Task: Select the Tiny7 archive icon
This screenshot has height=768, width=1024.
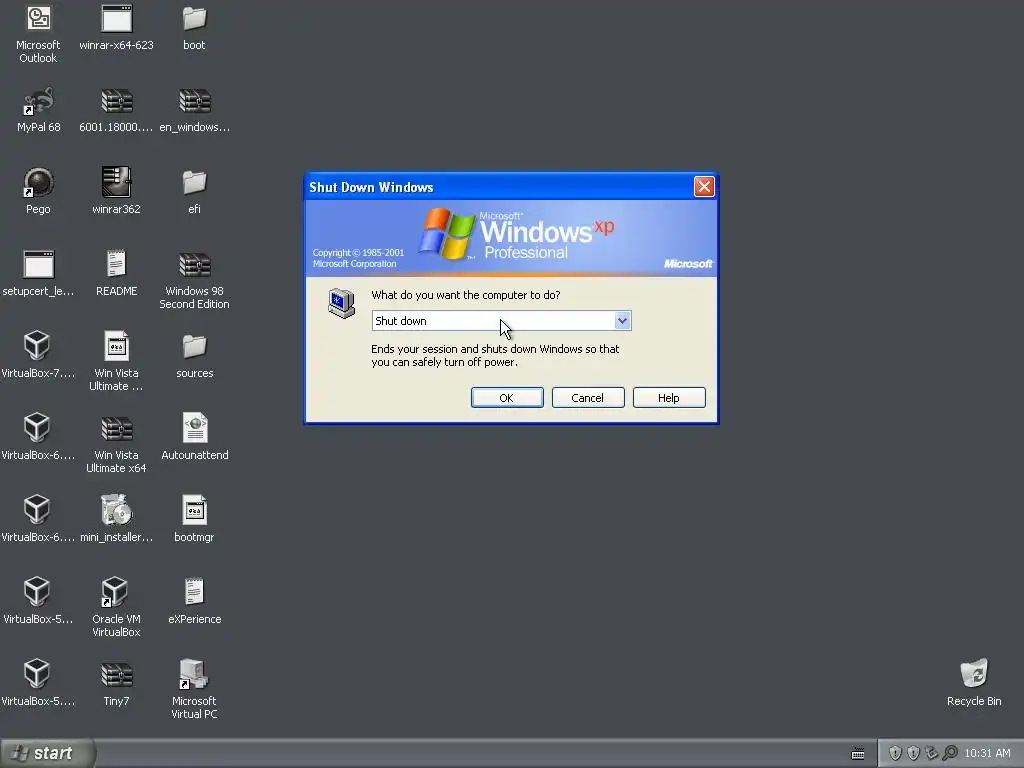Action: [116, 675]
